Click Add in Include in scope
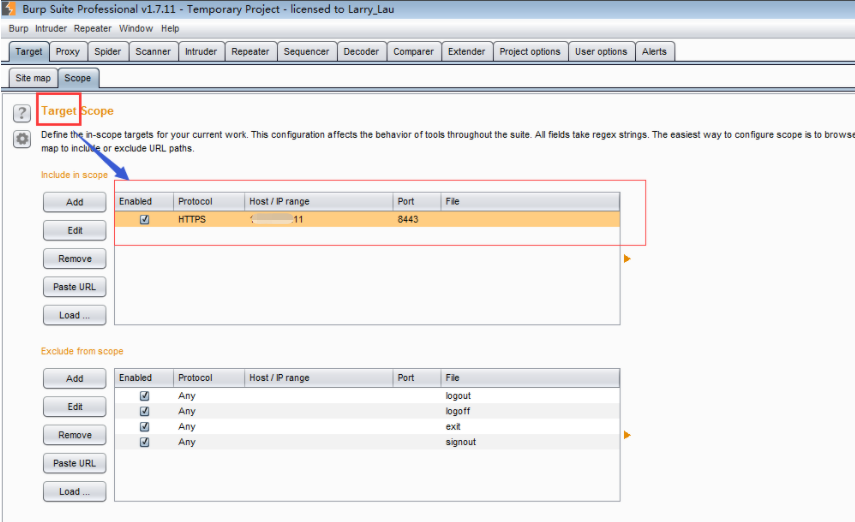 [x=75, y=202]
